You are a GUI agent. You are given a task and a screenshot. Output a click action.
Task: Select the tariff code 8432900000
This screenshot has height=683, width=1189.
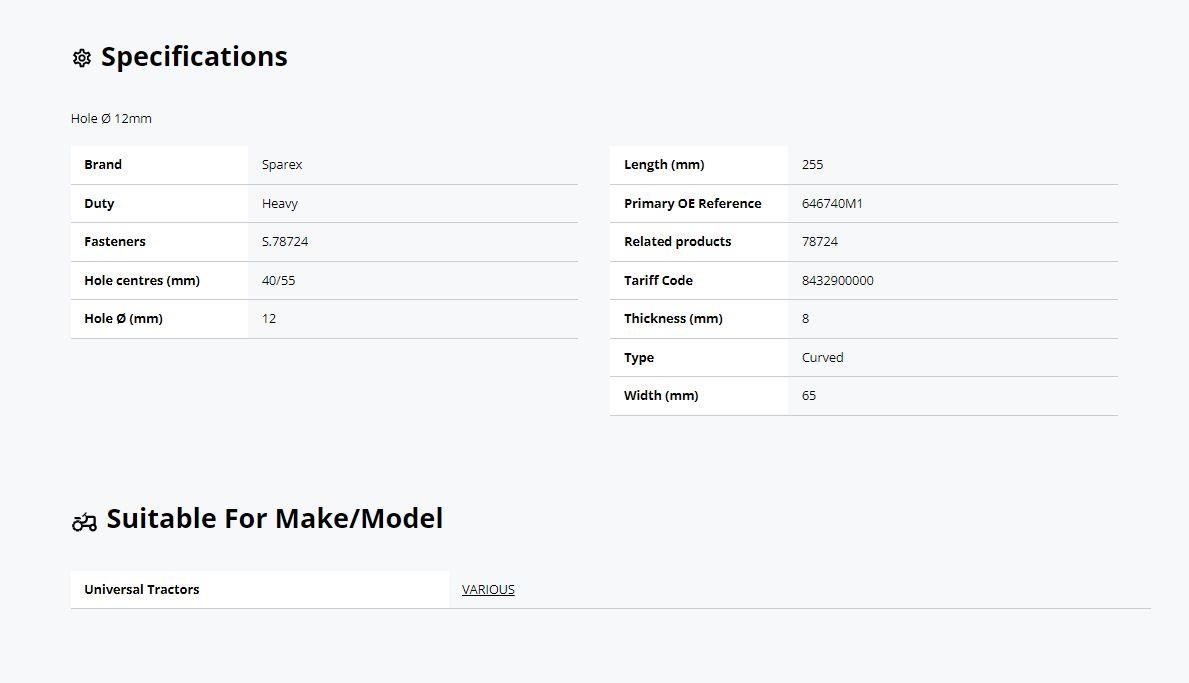pyautogui.click(x=837, y=281)
